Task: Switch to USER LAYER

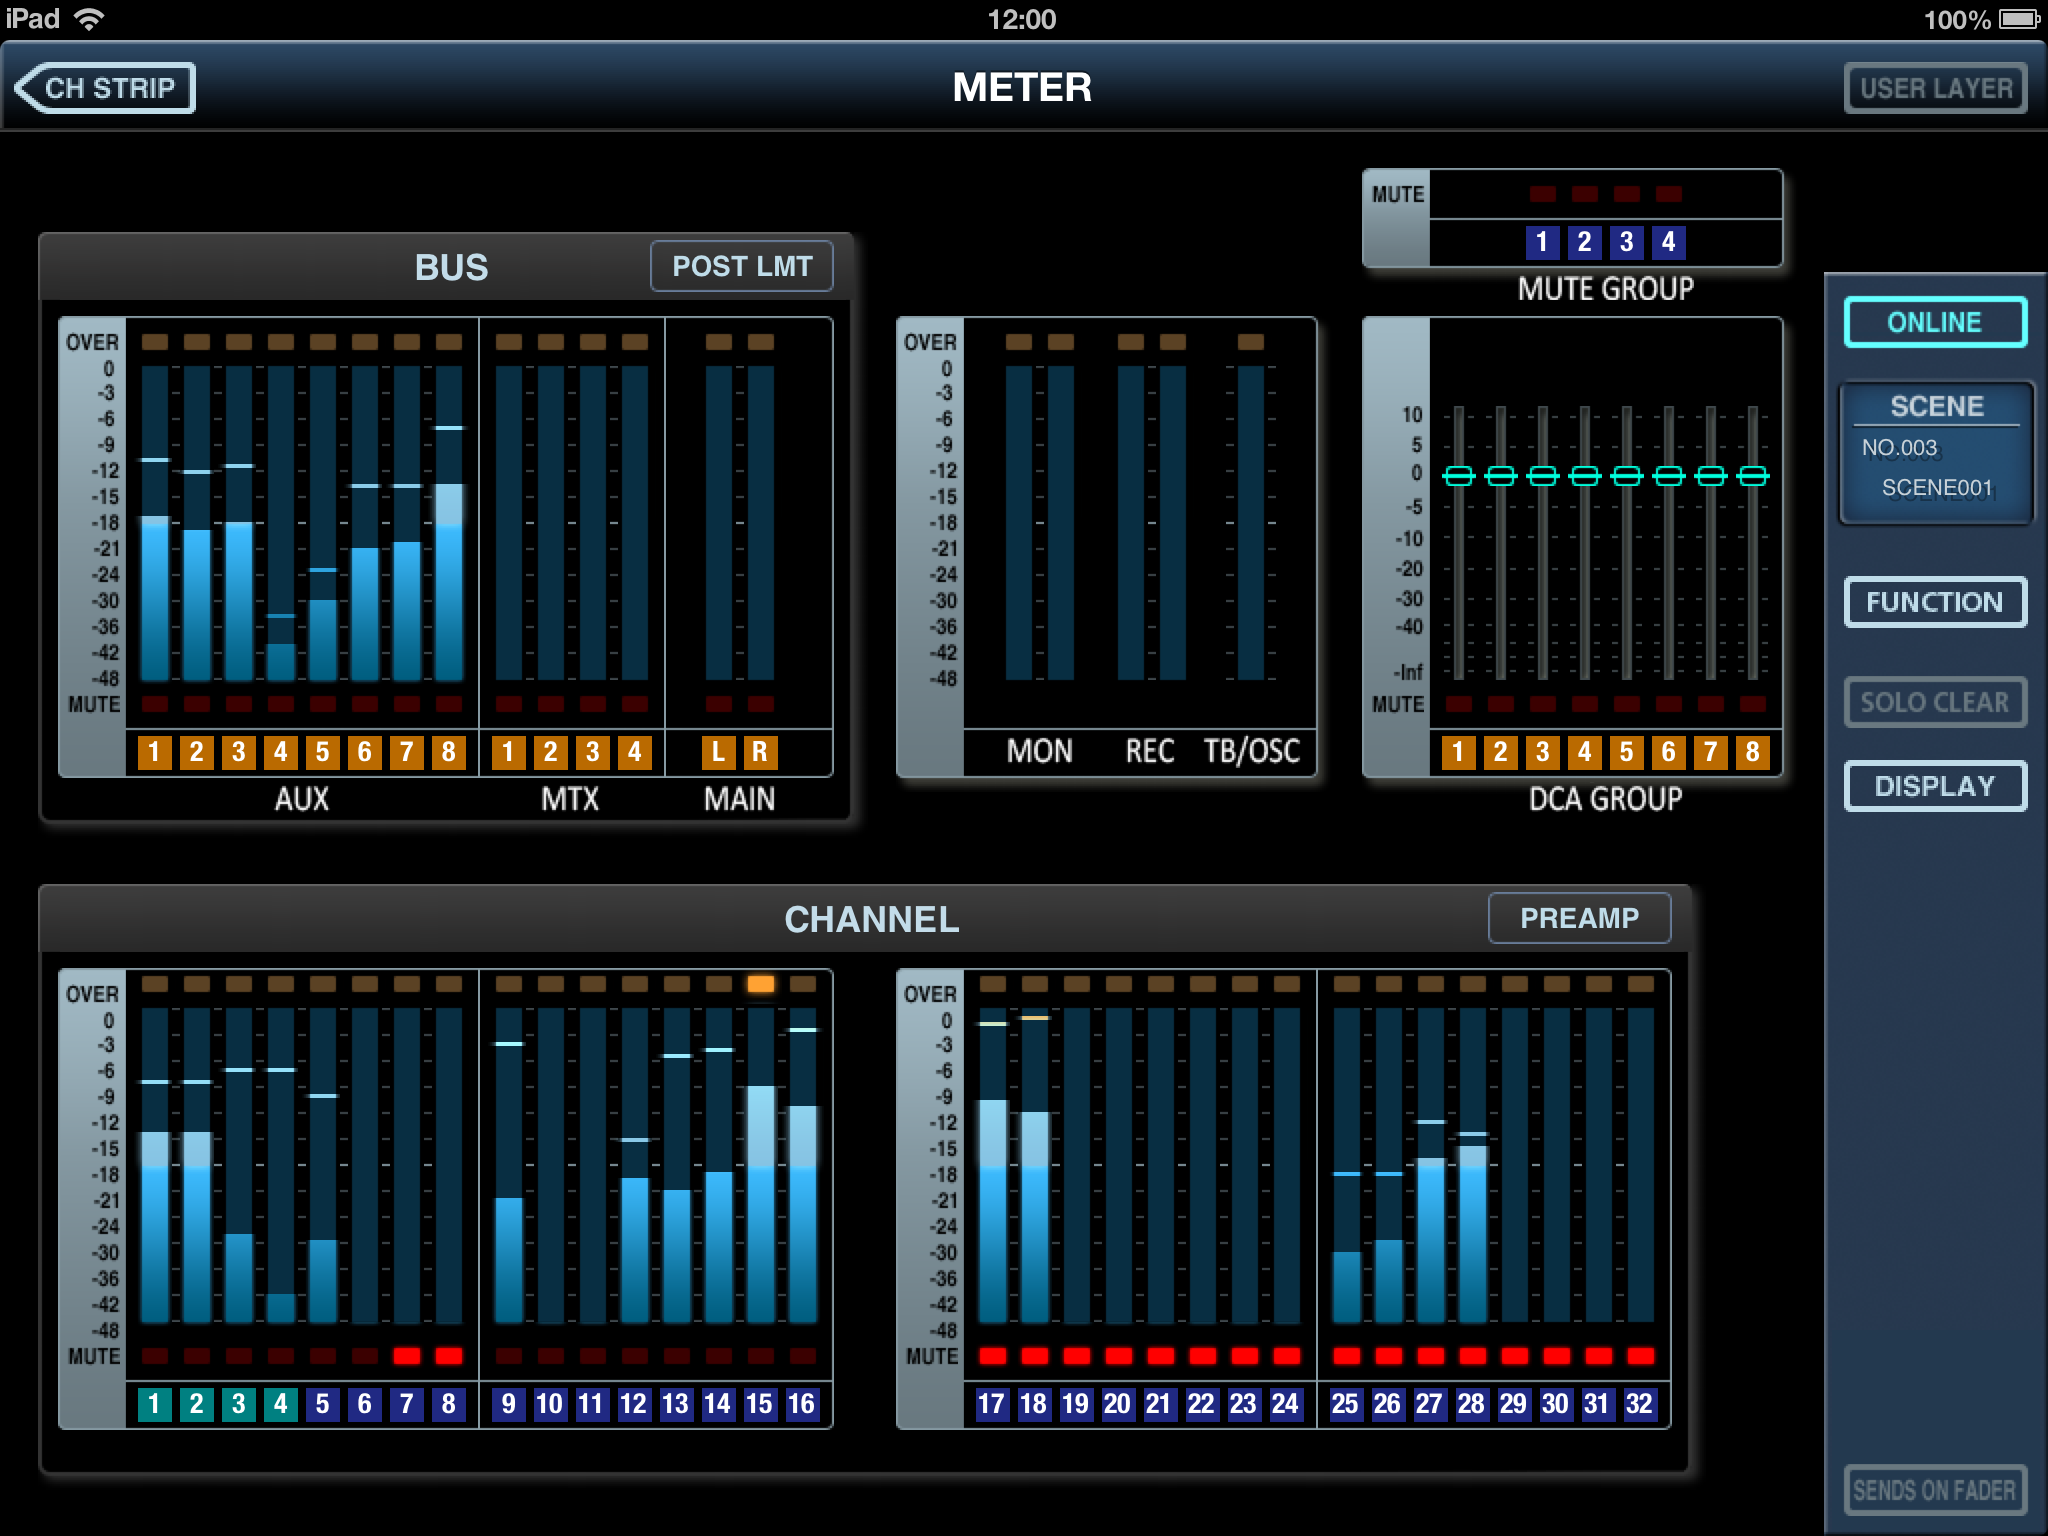Action: click(1935, 88)
